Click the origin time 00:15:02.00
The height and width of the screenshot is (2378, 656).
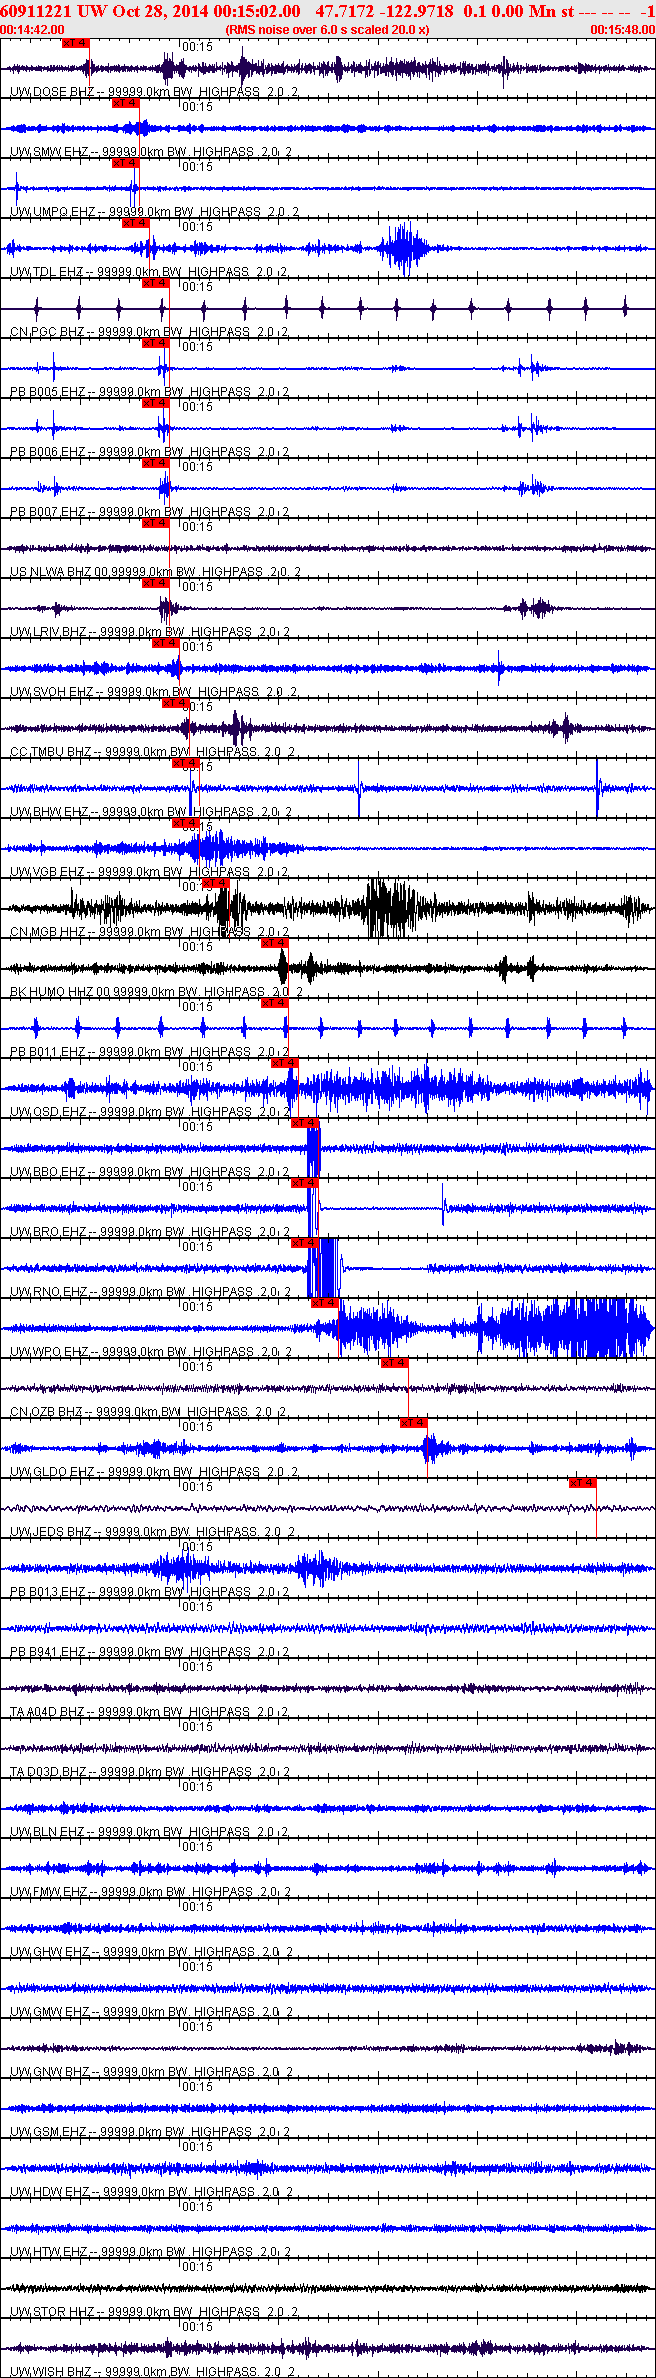click(x=256, y=11)
